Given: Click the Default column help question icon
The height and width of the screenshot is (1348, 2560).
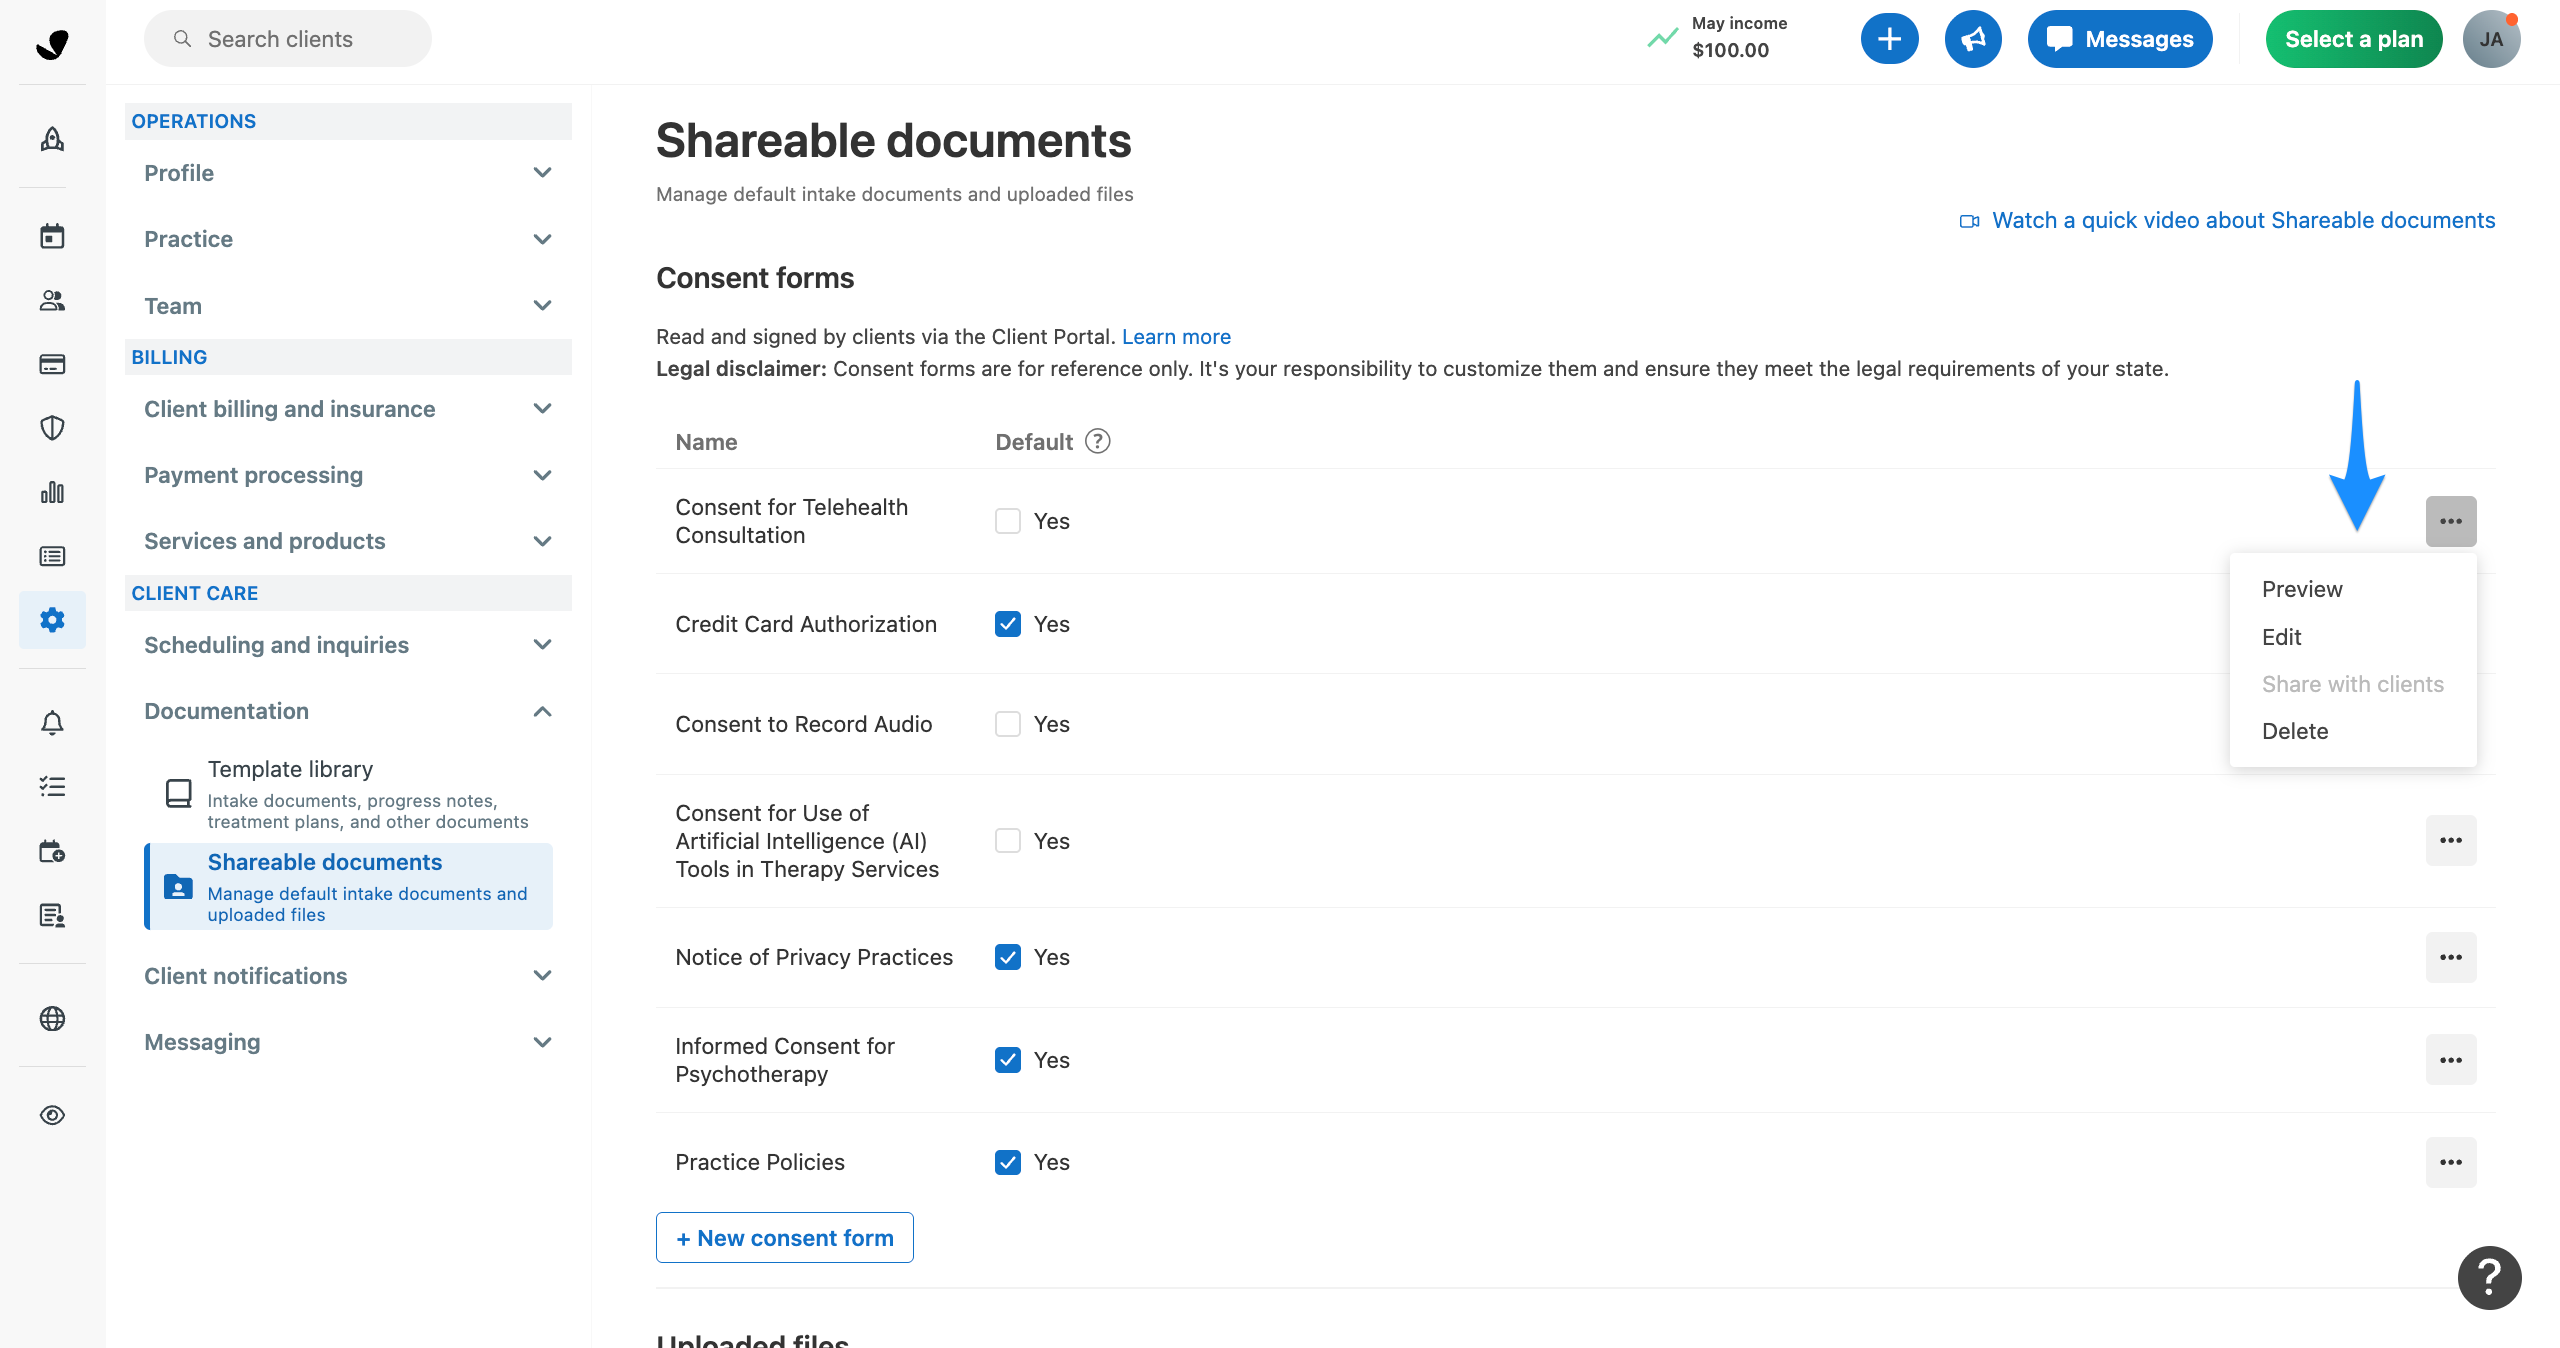Looking at the screenshot, I should [x=1098, y=441].
